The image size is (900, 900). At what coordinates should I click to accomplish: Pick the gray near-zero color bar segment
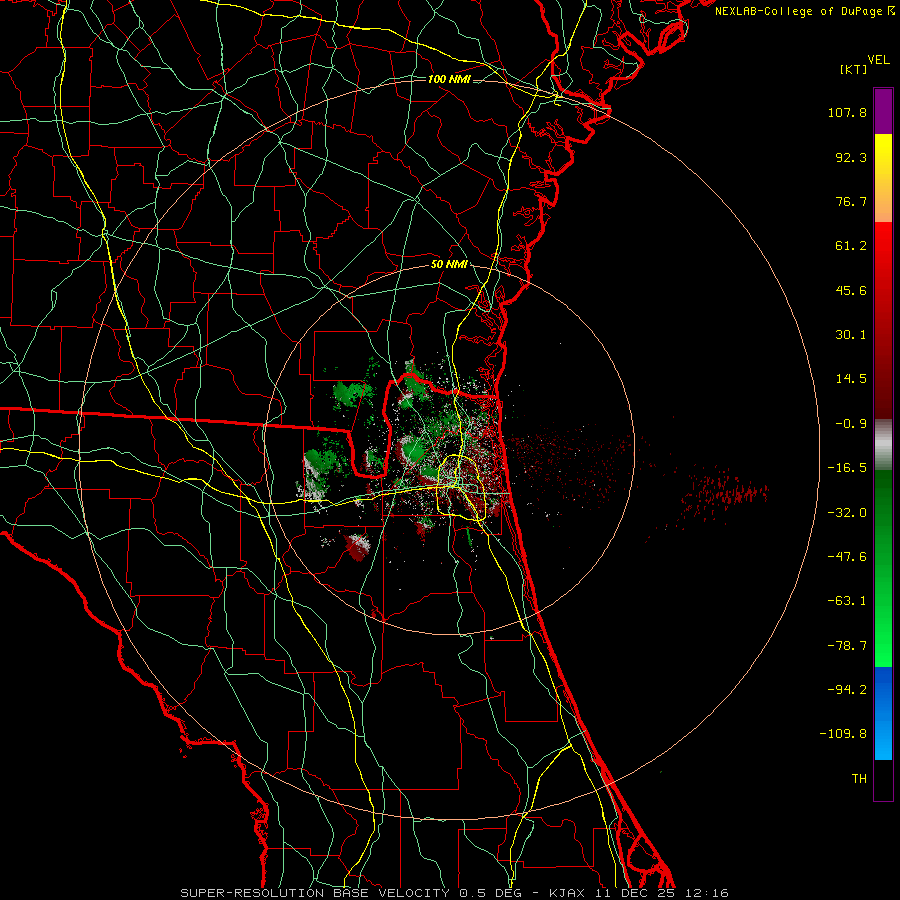(x=883, y=445)
